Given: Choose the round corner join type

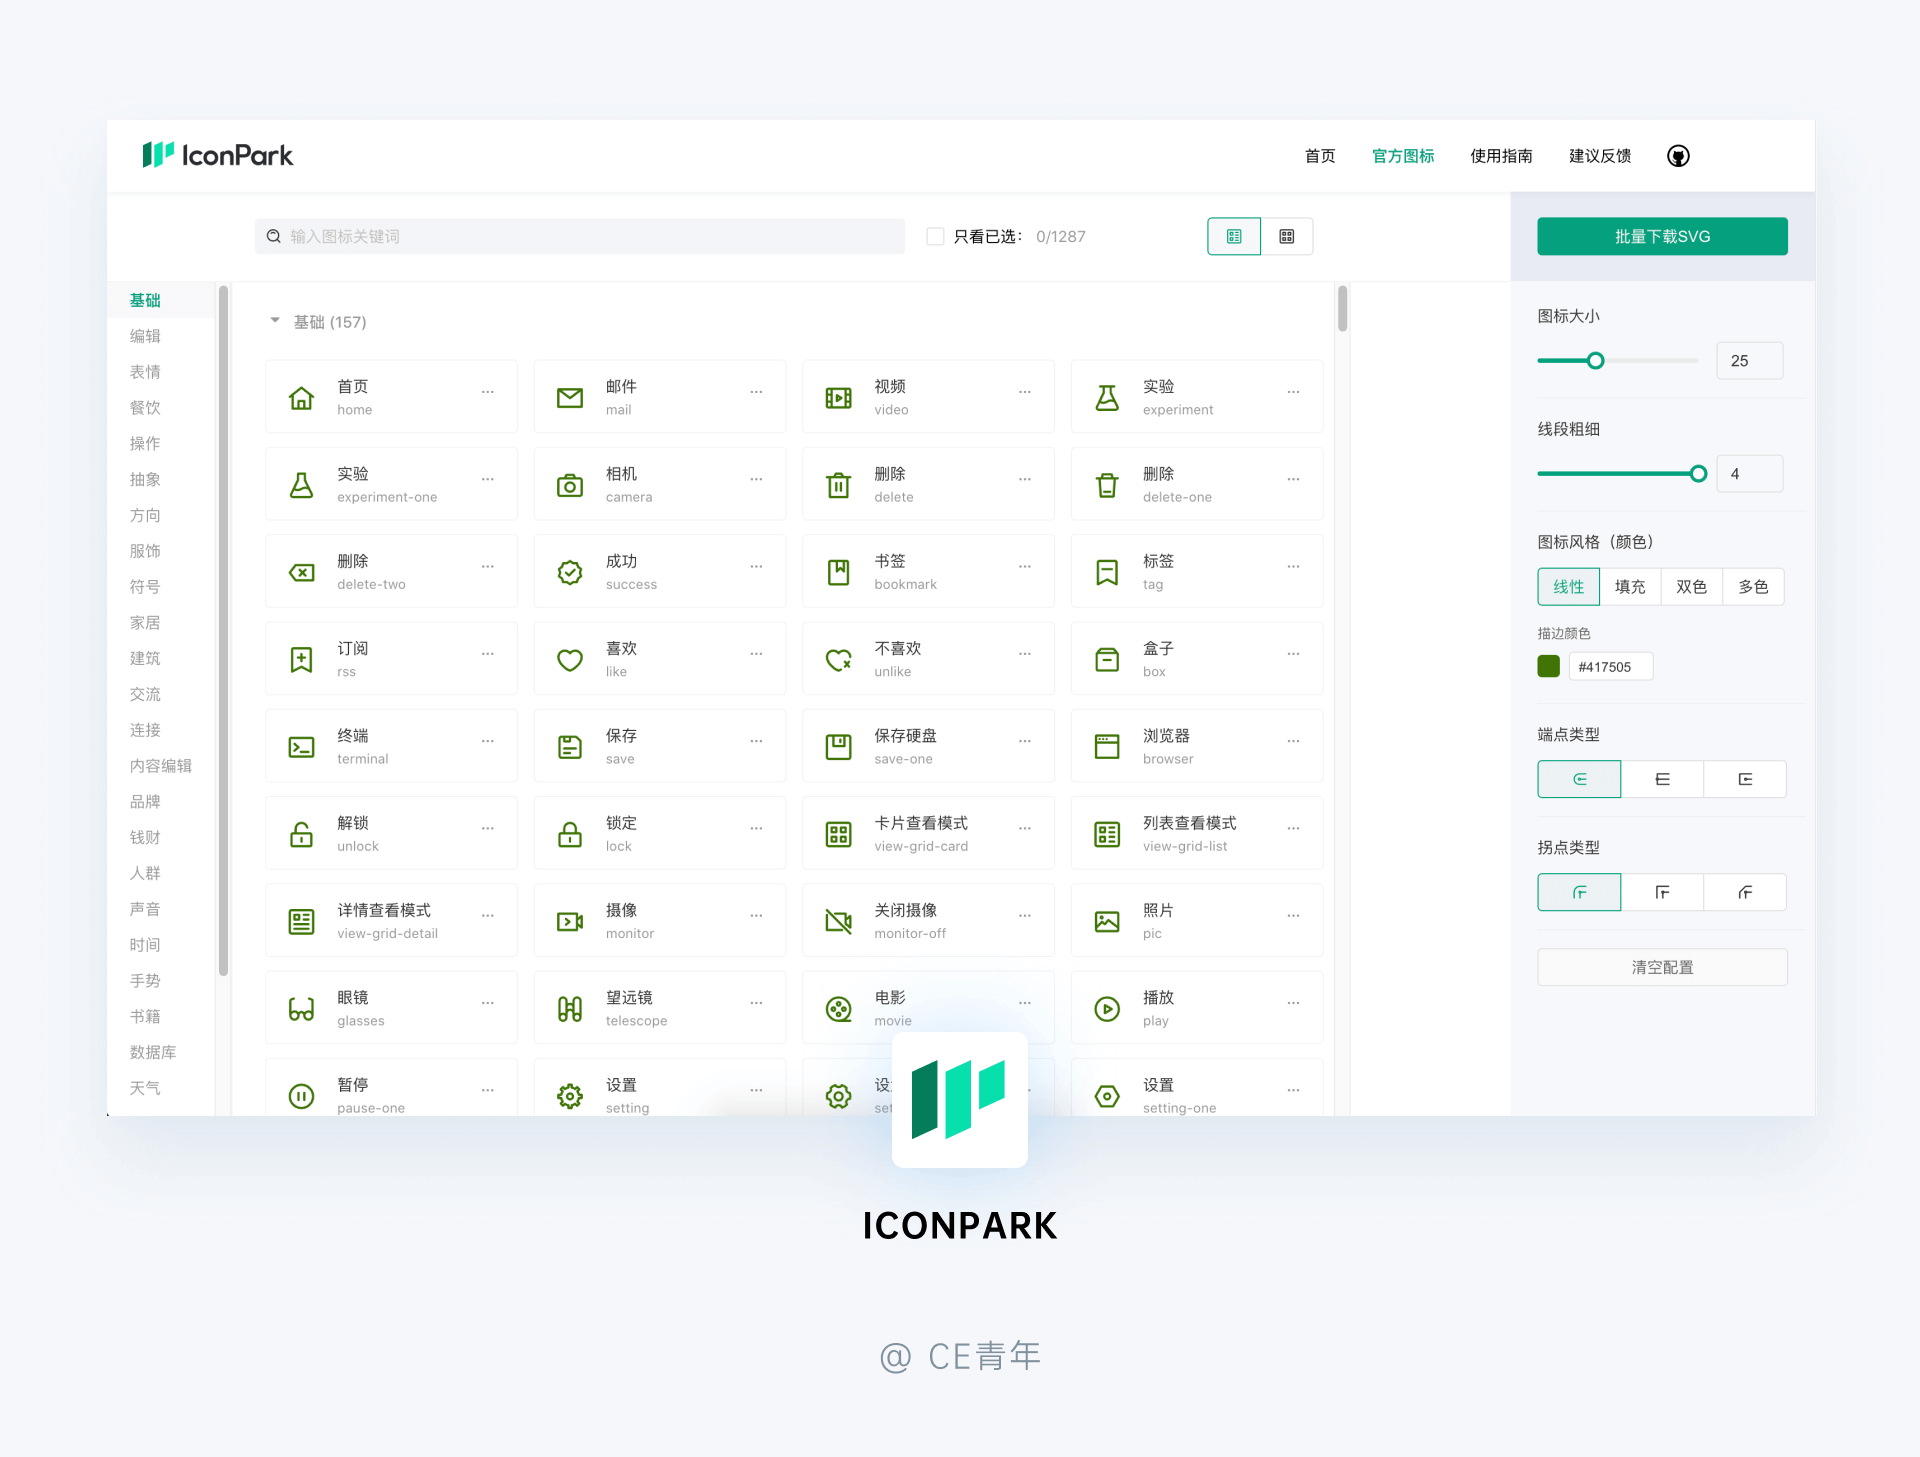Looking at the screenshot, I should (x=1579, y=892).
